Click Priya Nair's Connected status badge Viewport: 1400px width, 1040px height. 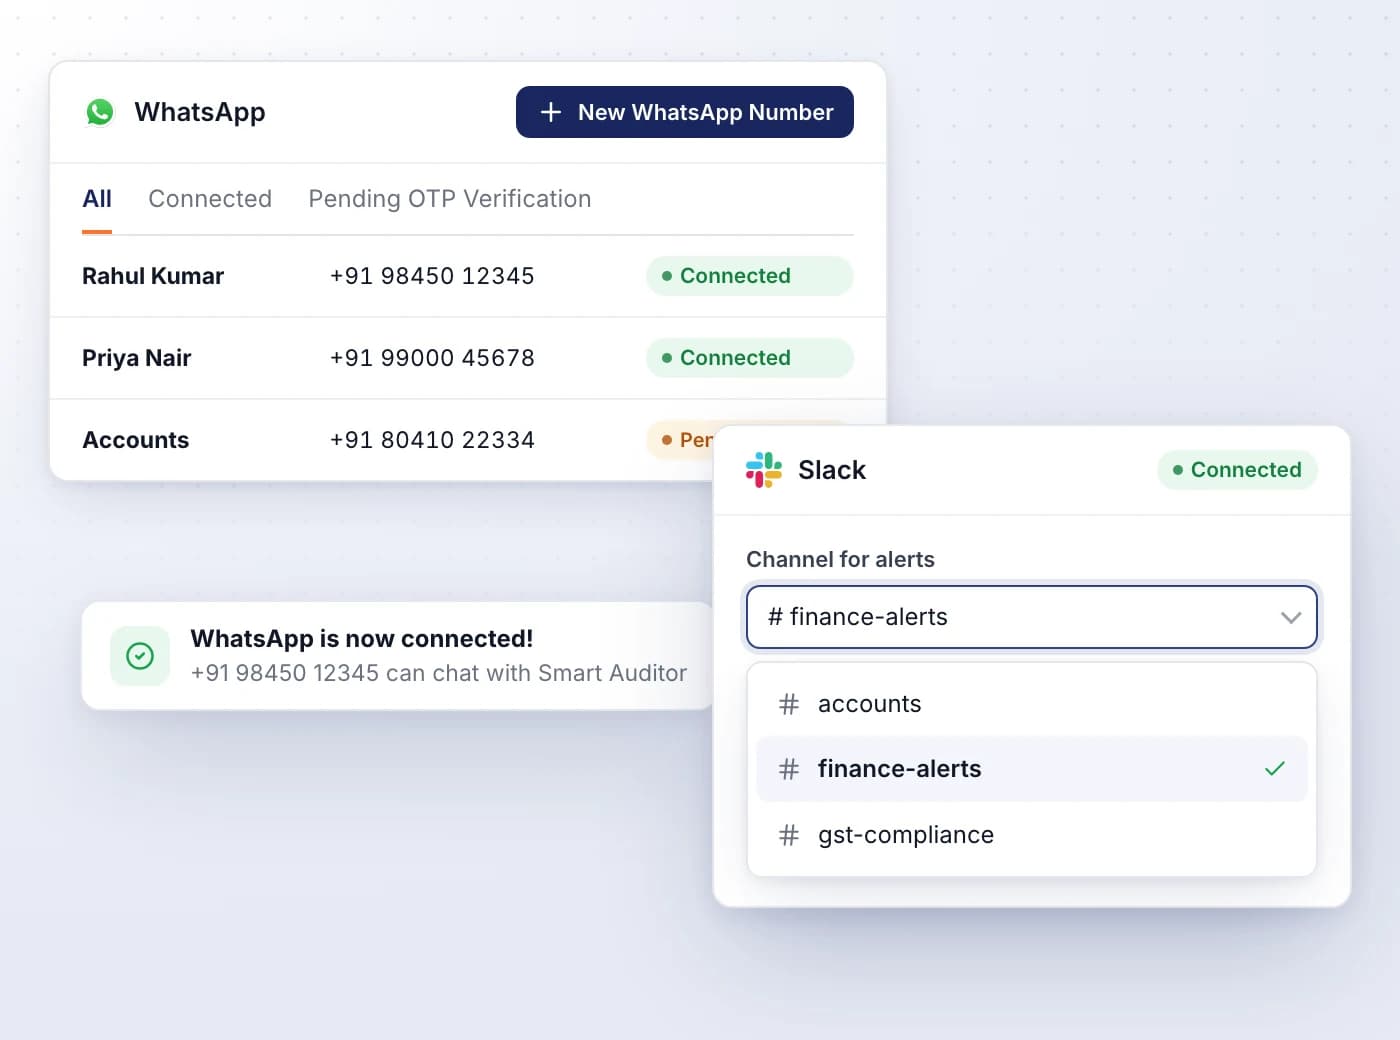point(750,358)
